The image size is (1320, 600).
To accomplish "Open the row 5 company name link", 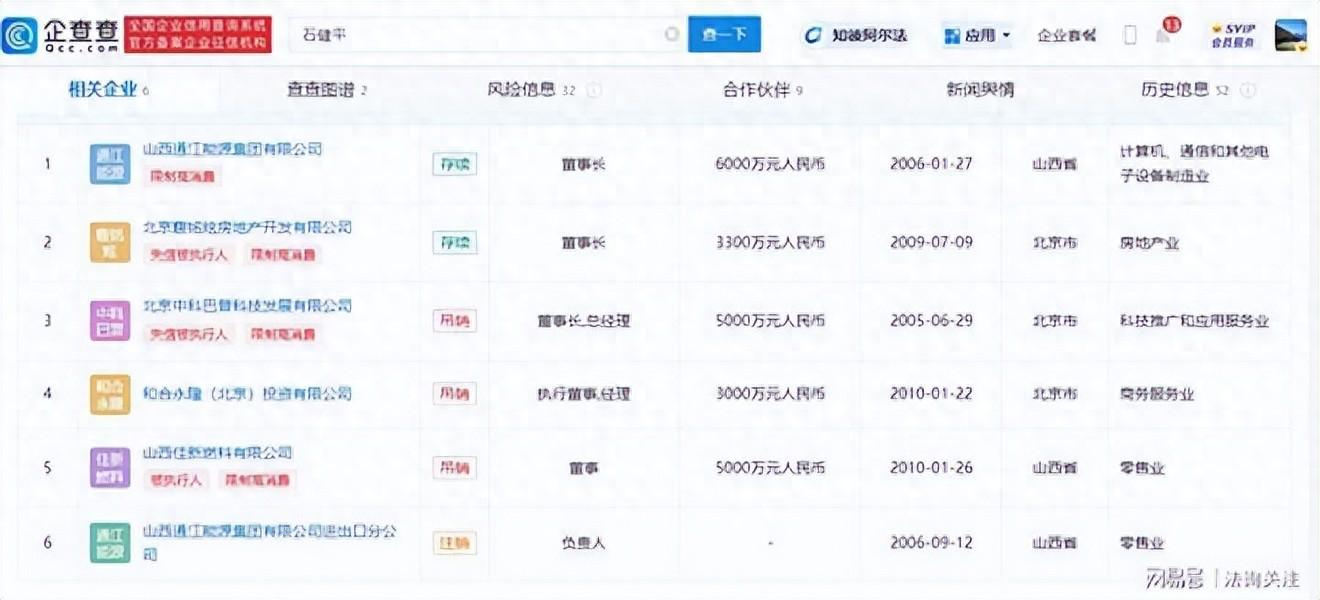I will [x=218, y=453].
